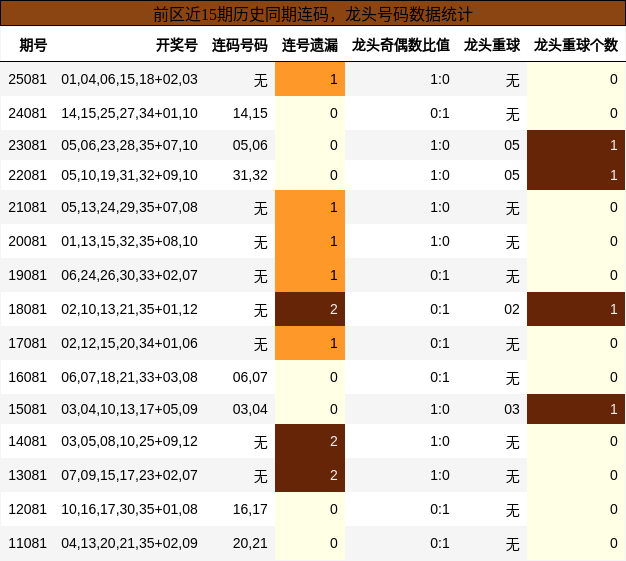
Task: Click consecutive pair 06,07
Action: coord(250,377)
